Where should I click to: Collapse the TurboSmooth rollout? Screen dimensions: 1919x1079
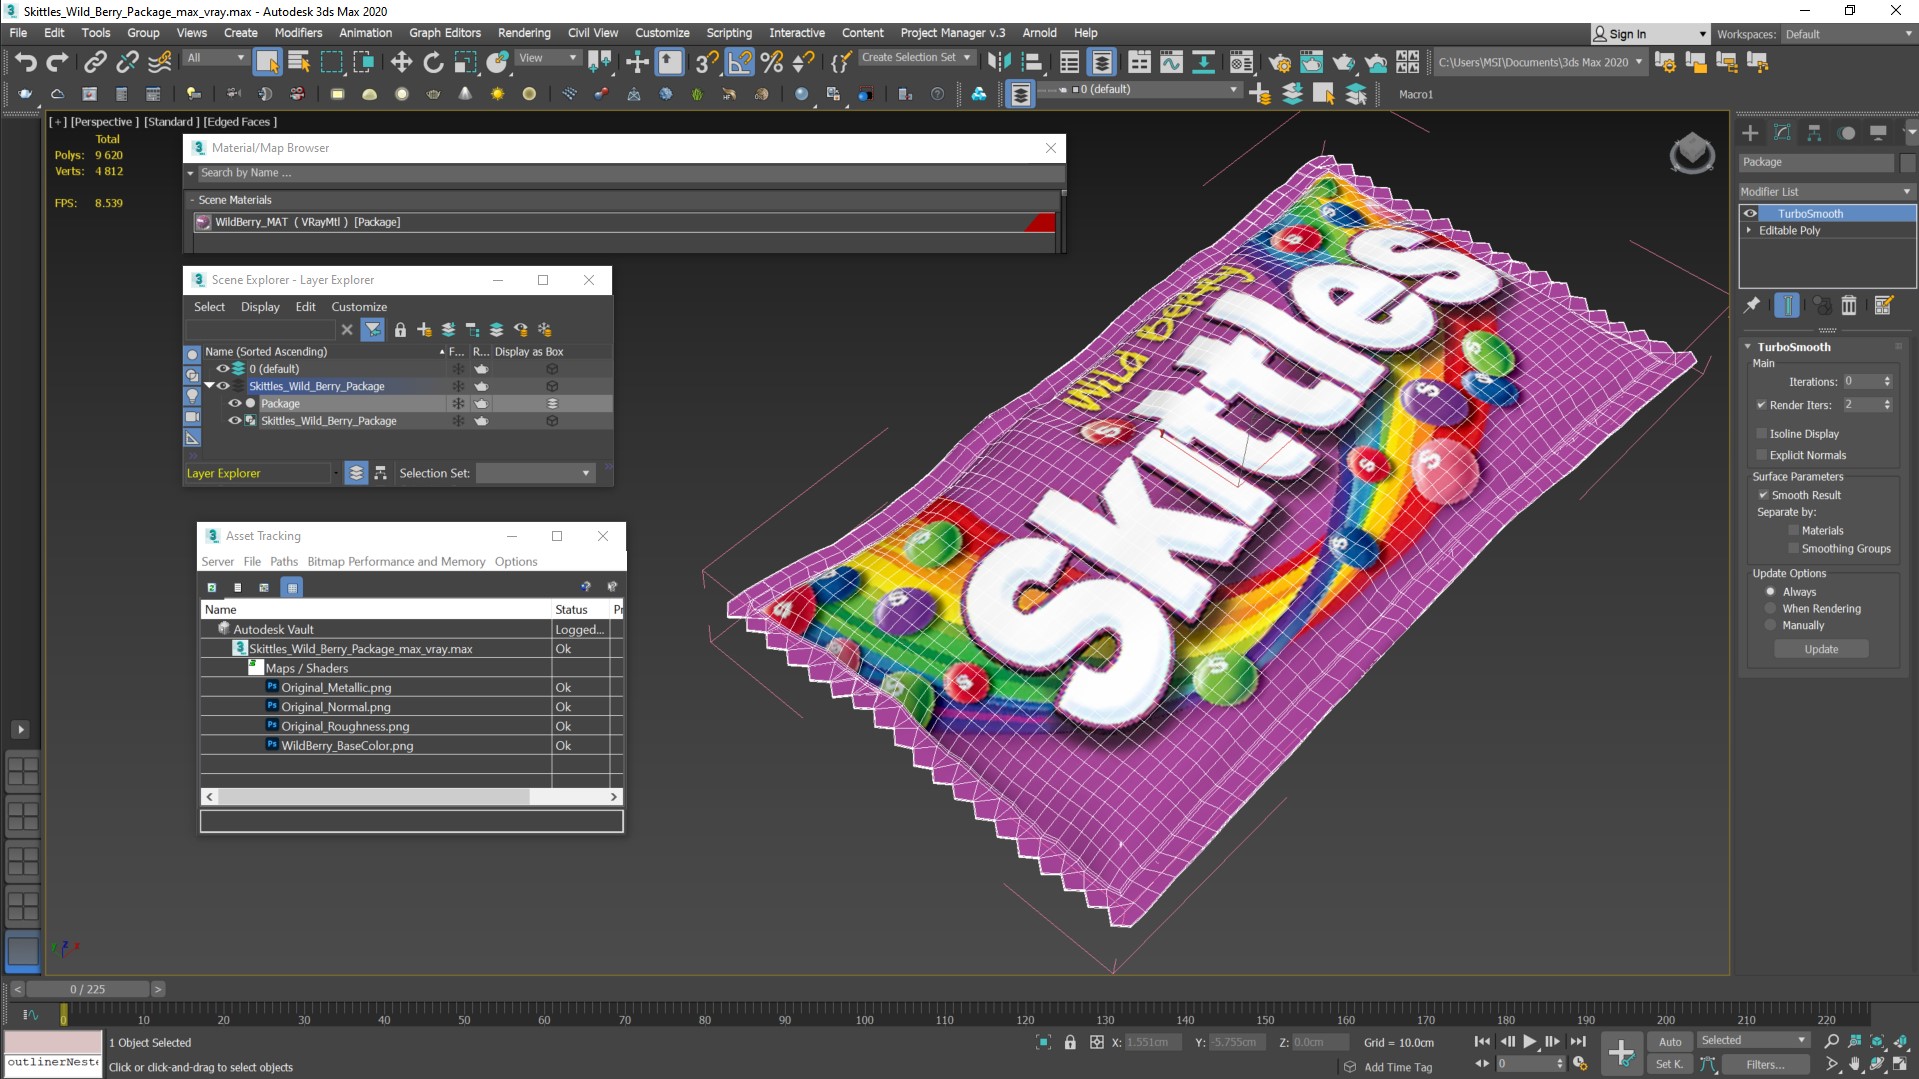tap(1748, 347)
